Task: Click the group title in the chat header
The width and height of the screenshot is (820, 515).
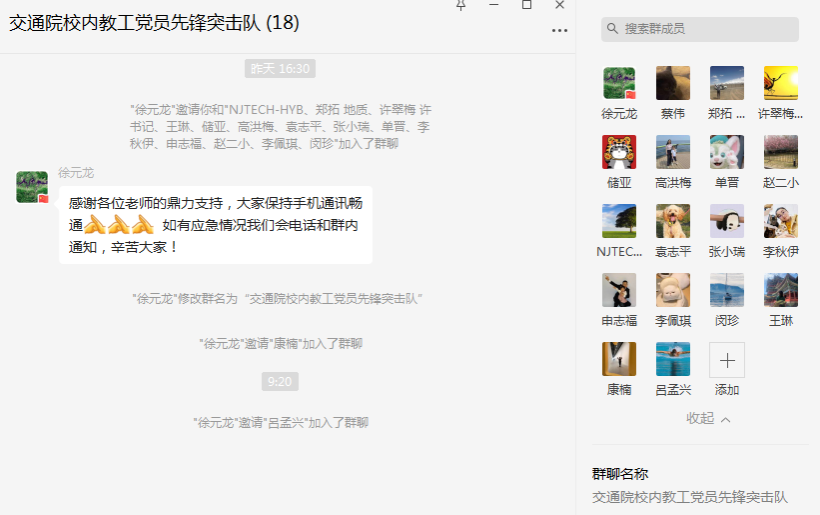Action: click(154, 23)
